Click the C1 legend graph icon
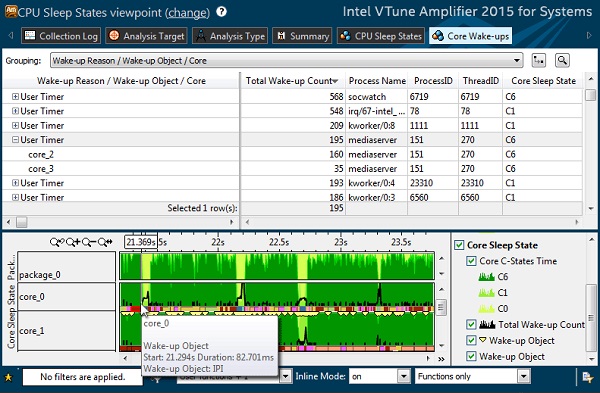This screenshot has width=600, height=393. 486,292
